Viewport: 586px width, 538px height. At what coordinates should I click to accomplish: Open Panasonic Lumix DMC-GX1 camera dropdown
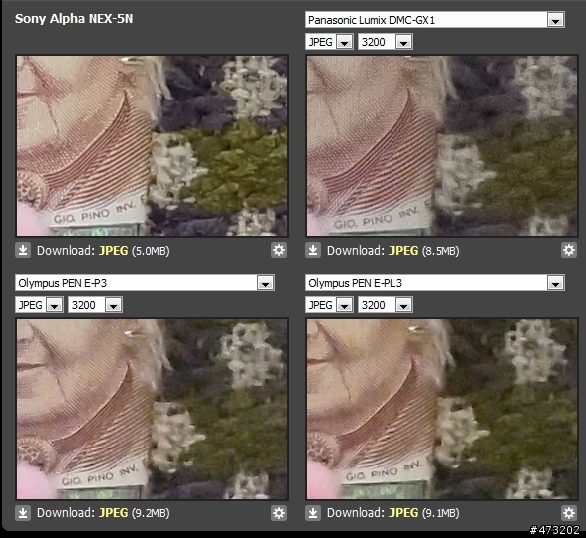tap(435, 20)
